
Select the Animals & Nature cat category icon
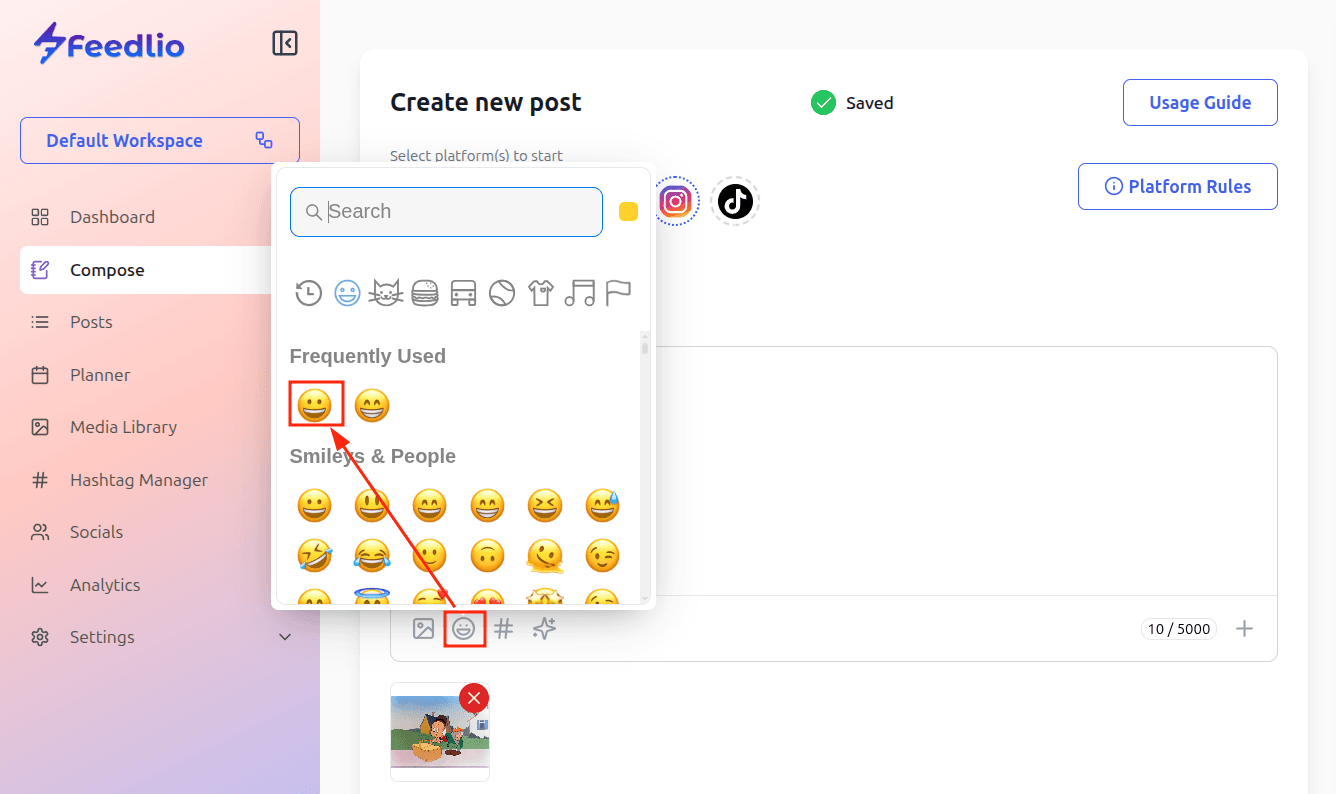pyautogui.click(x=386, y=293)
